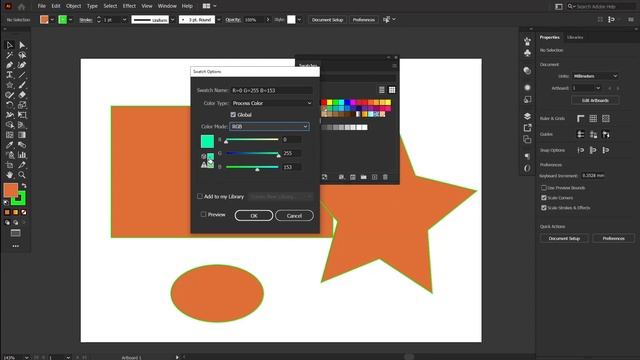Image resolution: width=640 pixels, height=360 pixels.
Task: Select the Eyedropper tool
Action: [9, 145]
